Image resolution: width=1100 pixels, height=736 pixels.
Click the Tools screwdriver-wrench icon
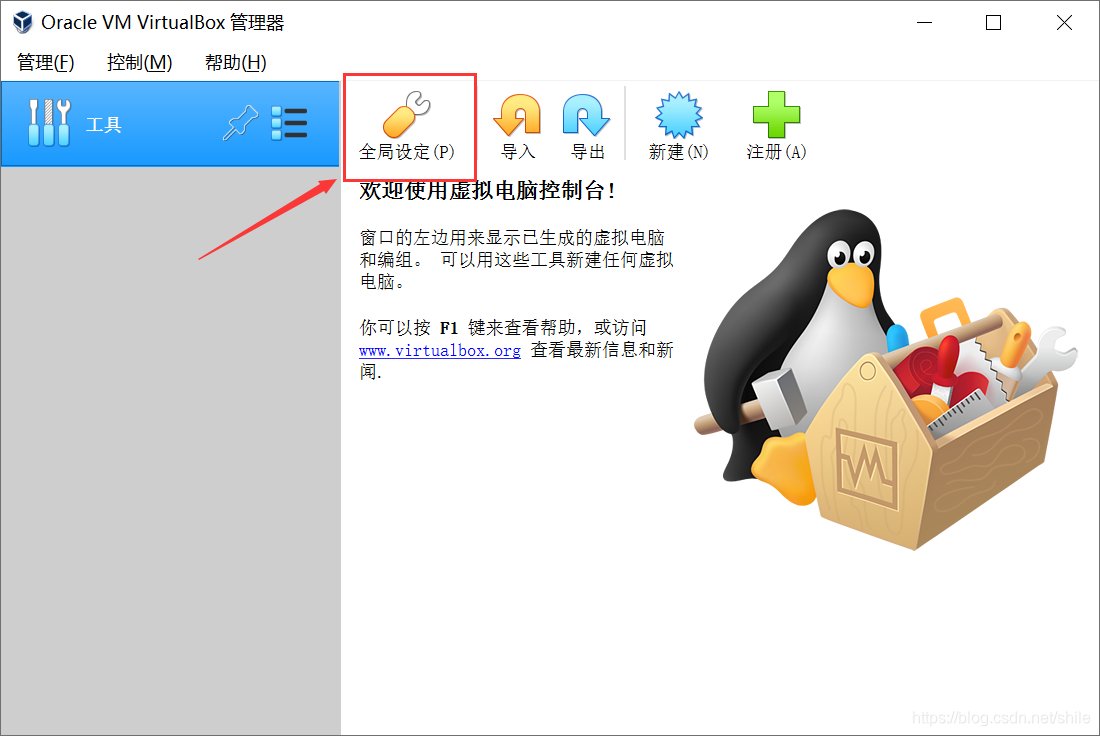[49, 123]
